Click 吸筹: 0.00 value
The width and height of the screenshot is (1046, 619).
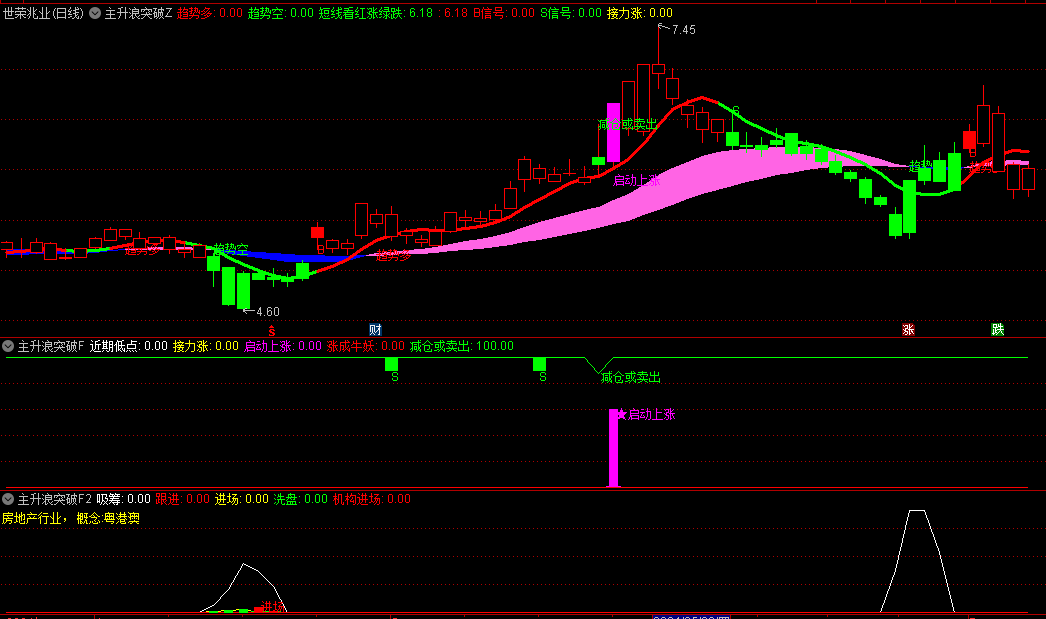123,498
